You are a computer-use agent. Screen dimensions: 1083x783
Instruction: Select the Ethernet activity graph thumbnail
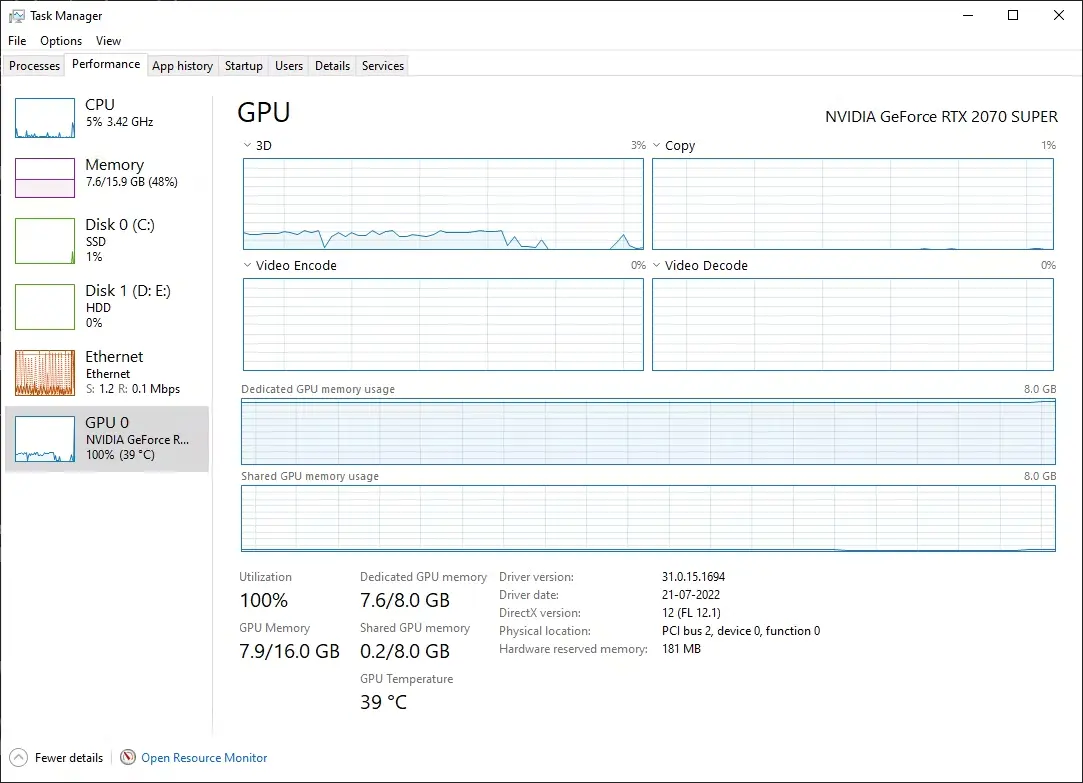[x=45, y=373]
